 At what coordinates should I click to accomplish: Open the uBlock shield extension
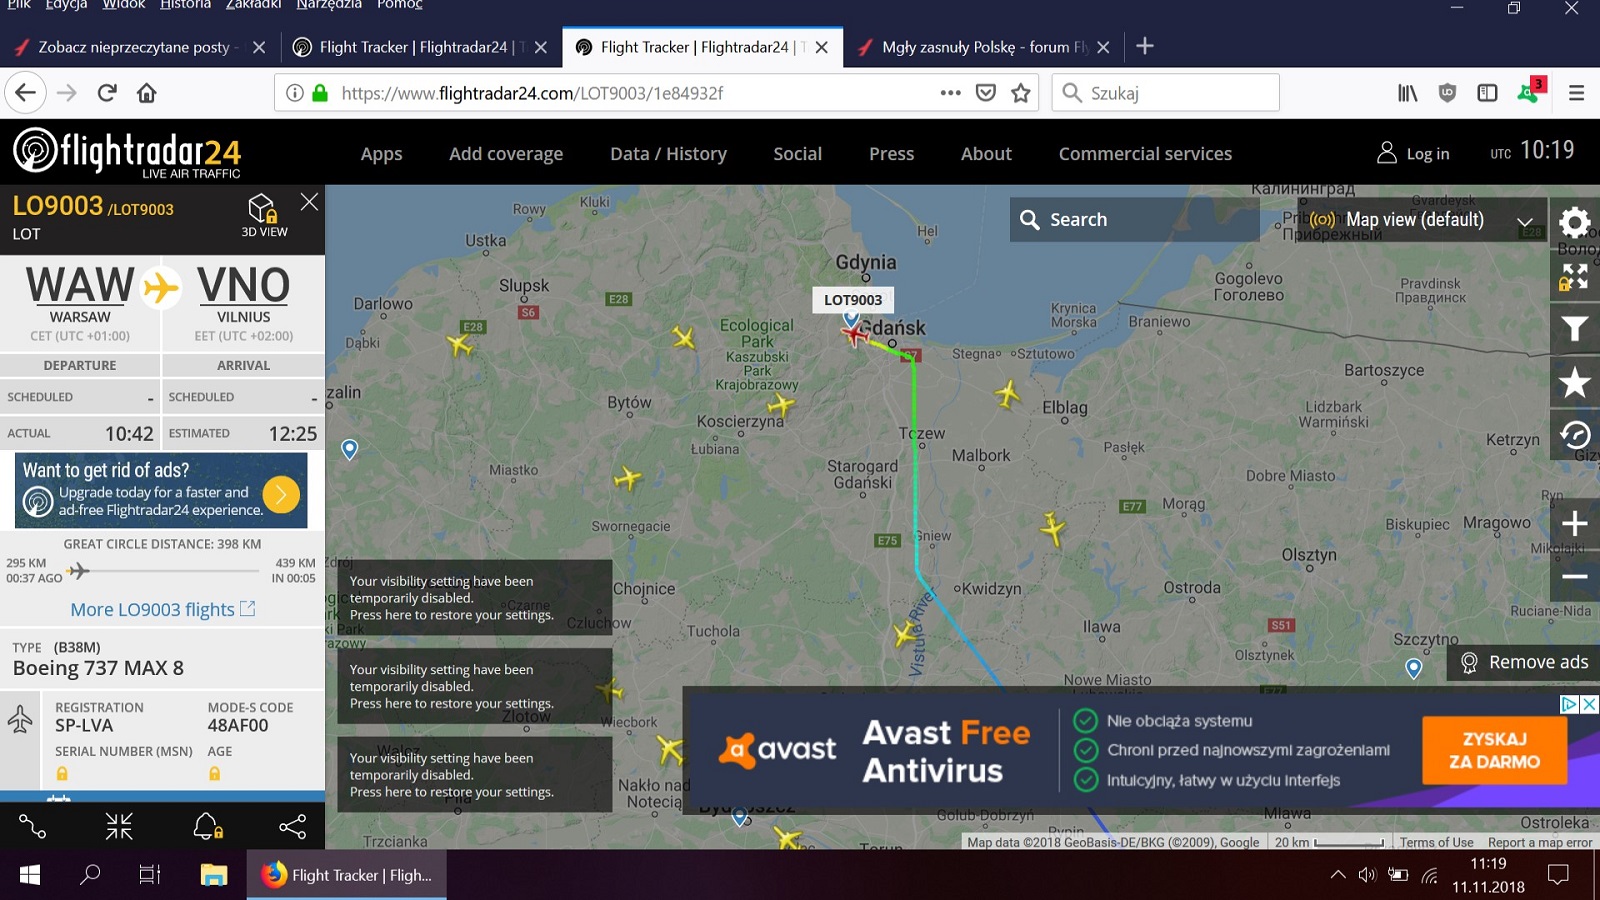(1447, 93)
